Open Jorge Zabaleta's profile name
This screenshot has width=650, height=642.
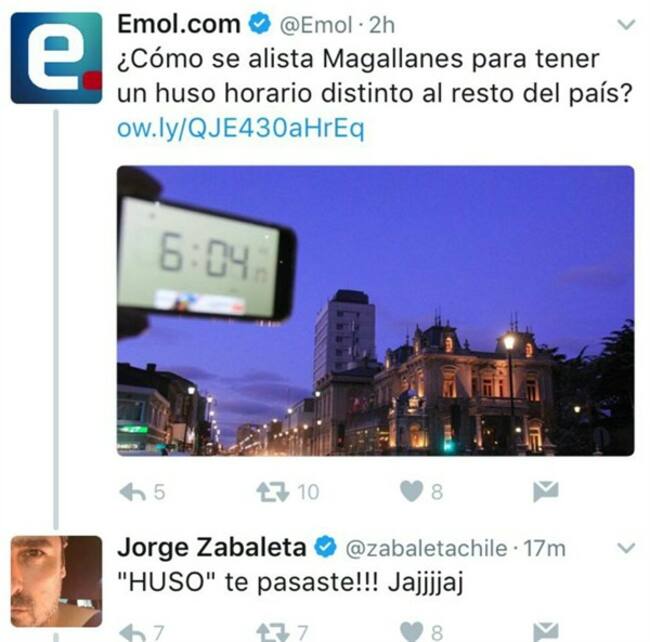coord(211,548)
